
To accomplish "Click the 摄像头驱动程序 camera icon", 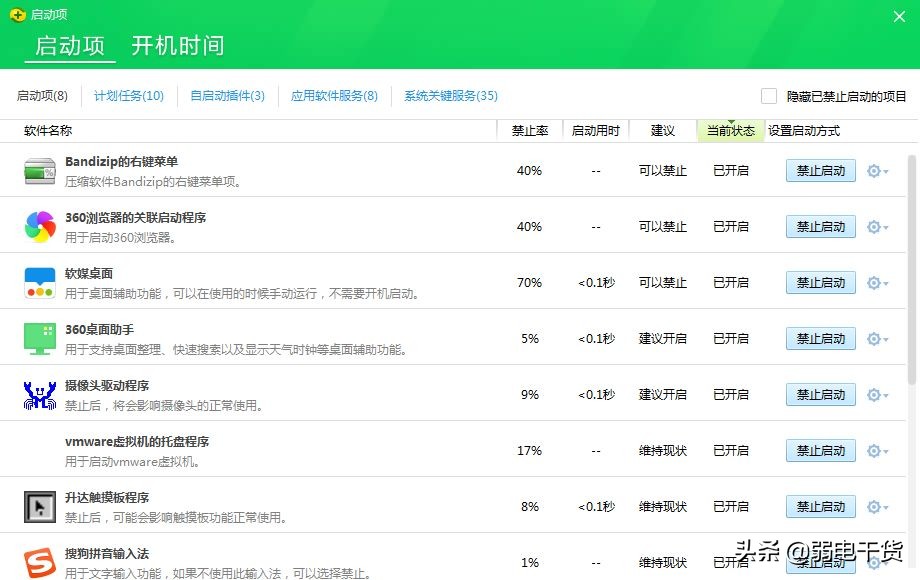I will coord(38,394).
